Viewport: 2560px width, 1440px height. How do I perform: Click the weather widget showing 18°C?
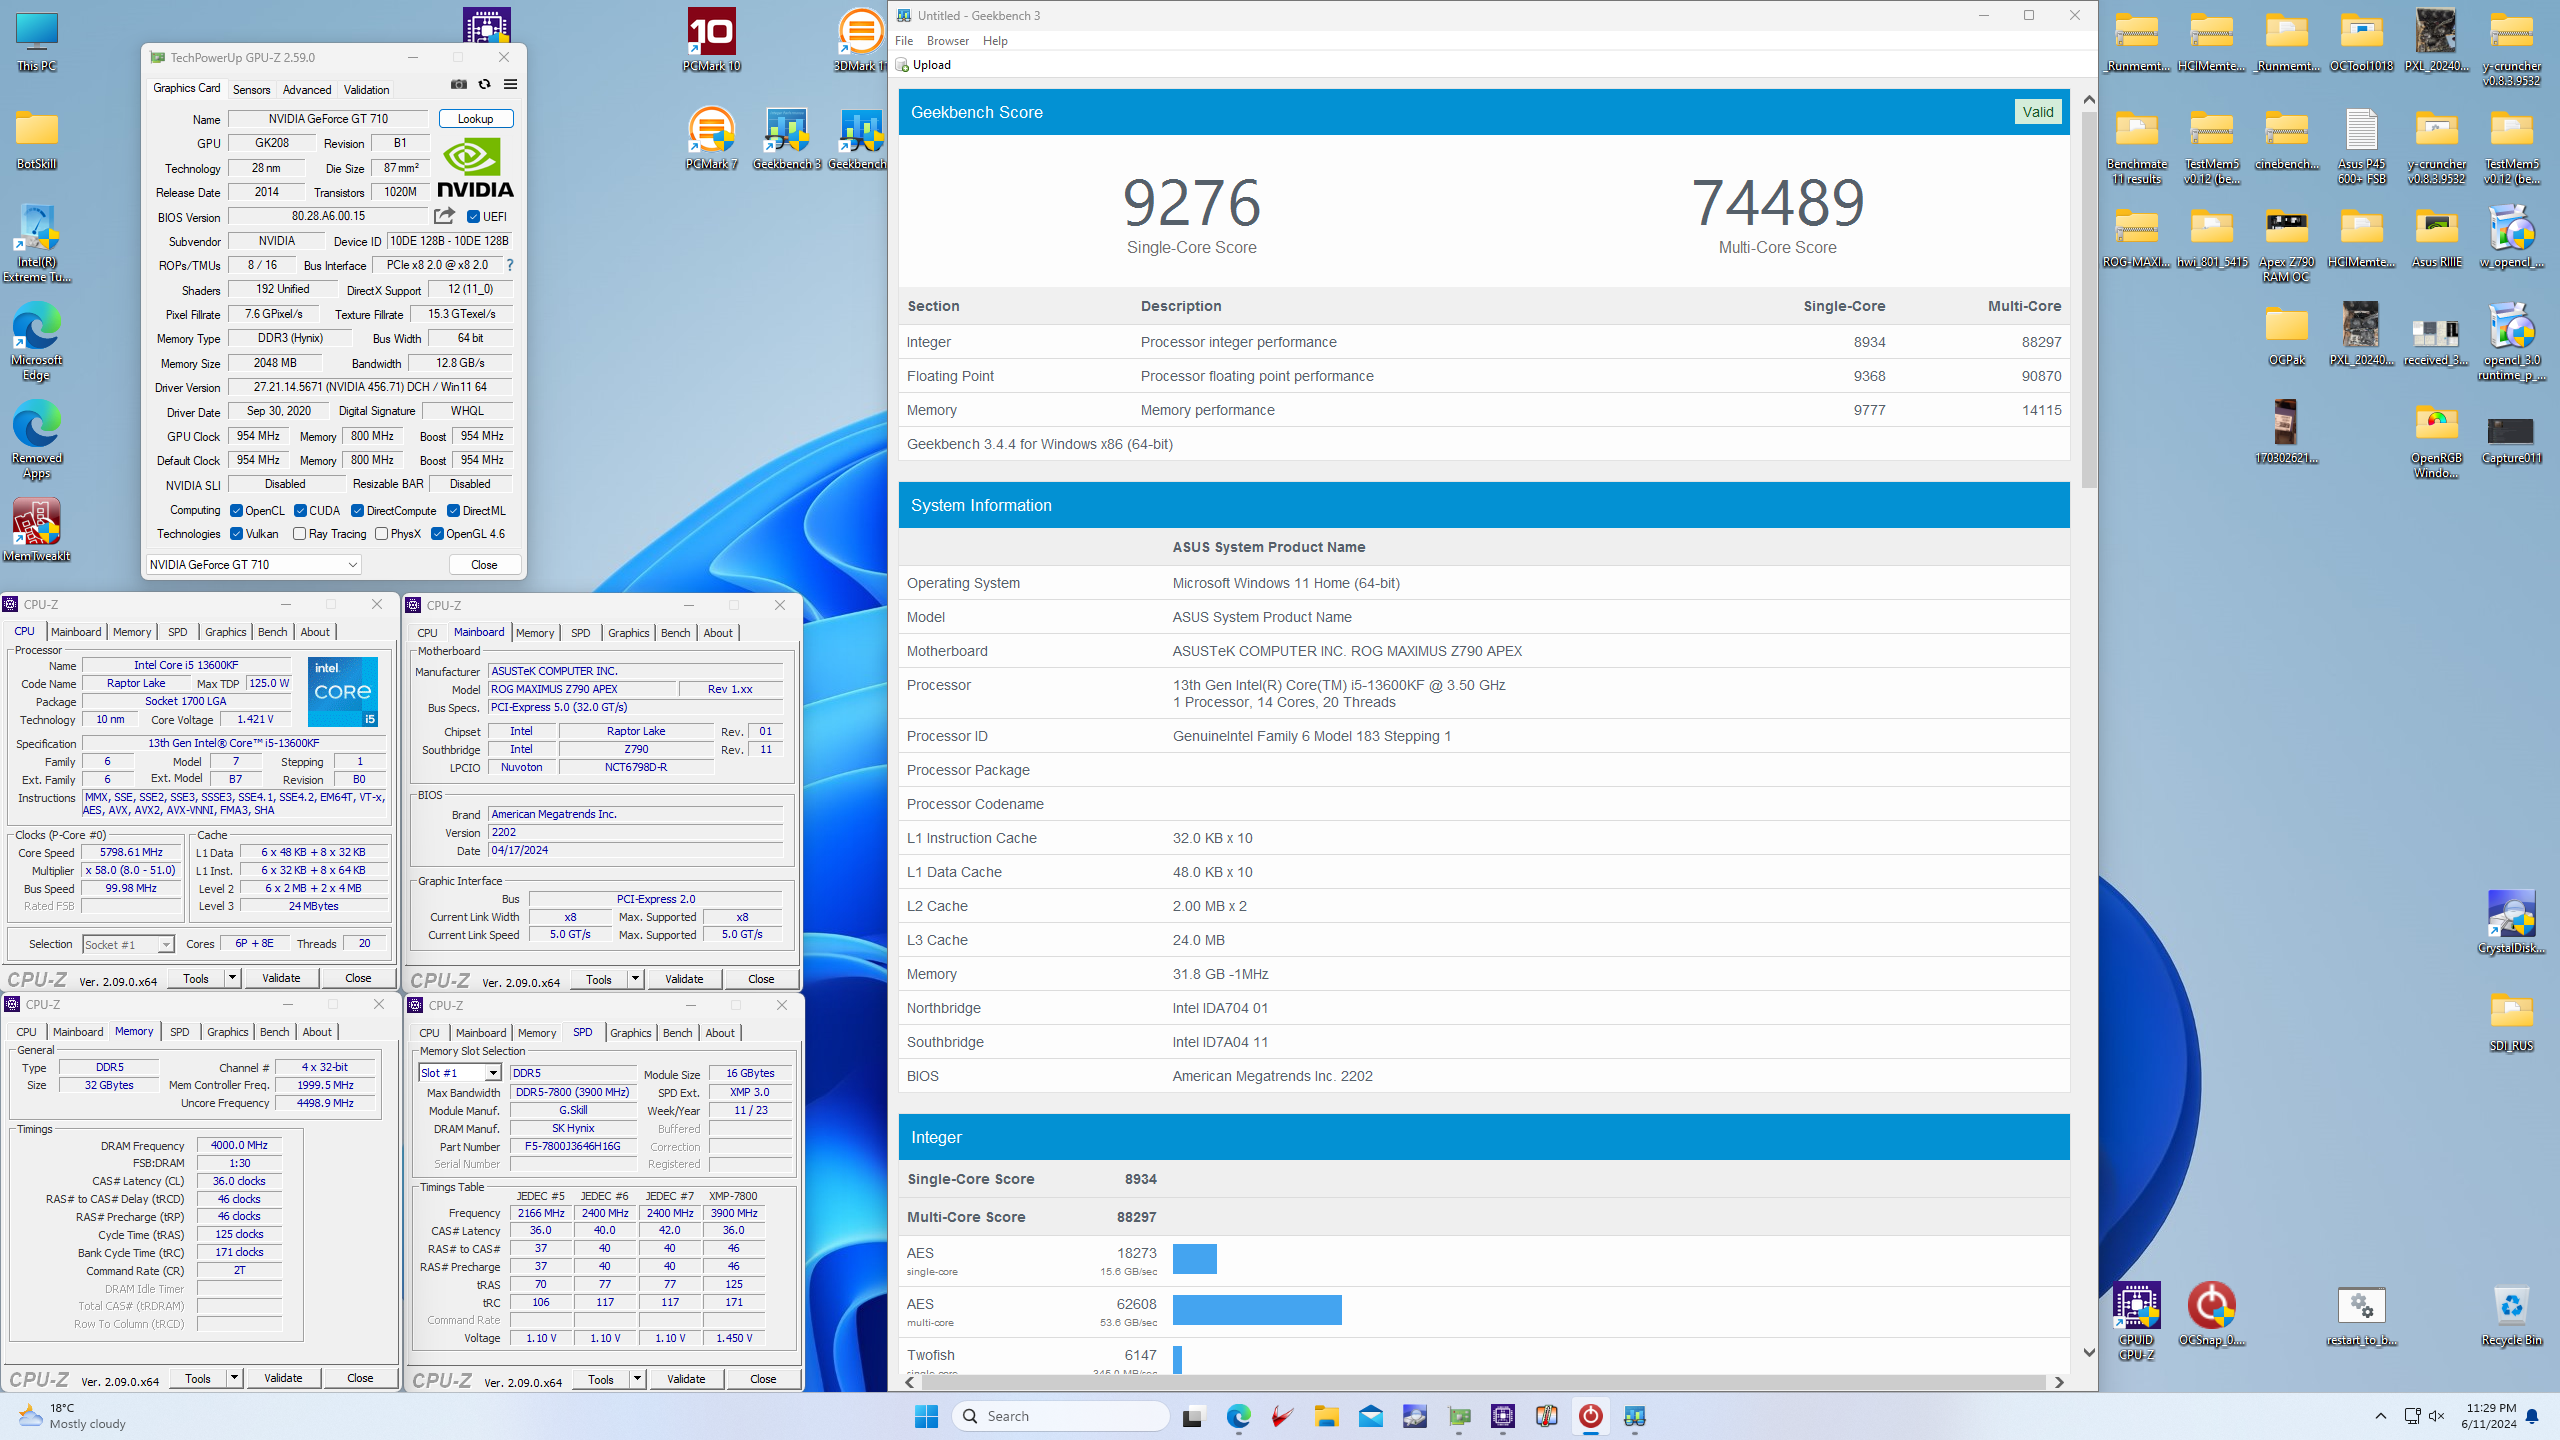click(73, 1416)
